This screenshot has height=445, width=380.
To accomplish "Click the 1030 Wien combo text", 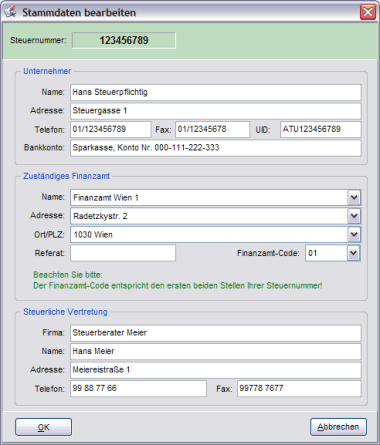I will [93, 235].
